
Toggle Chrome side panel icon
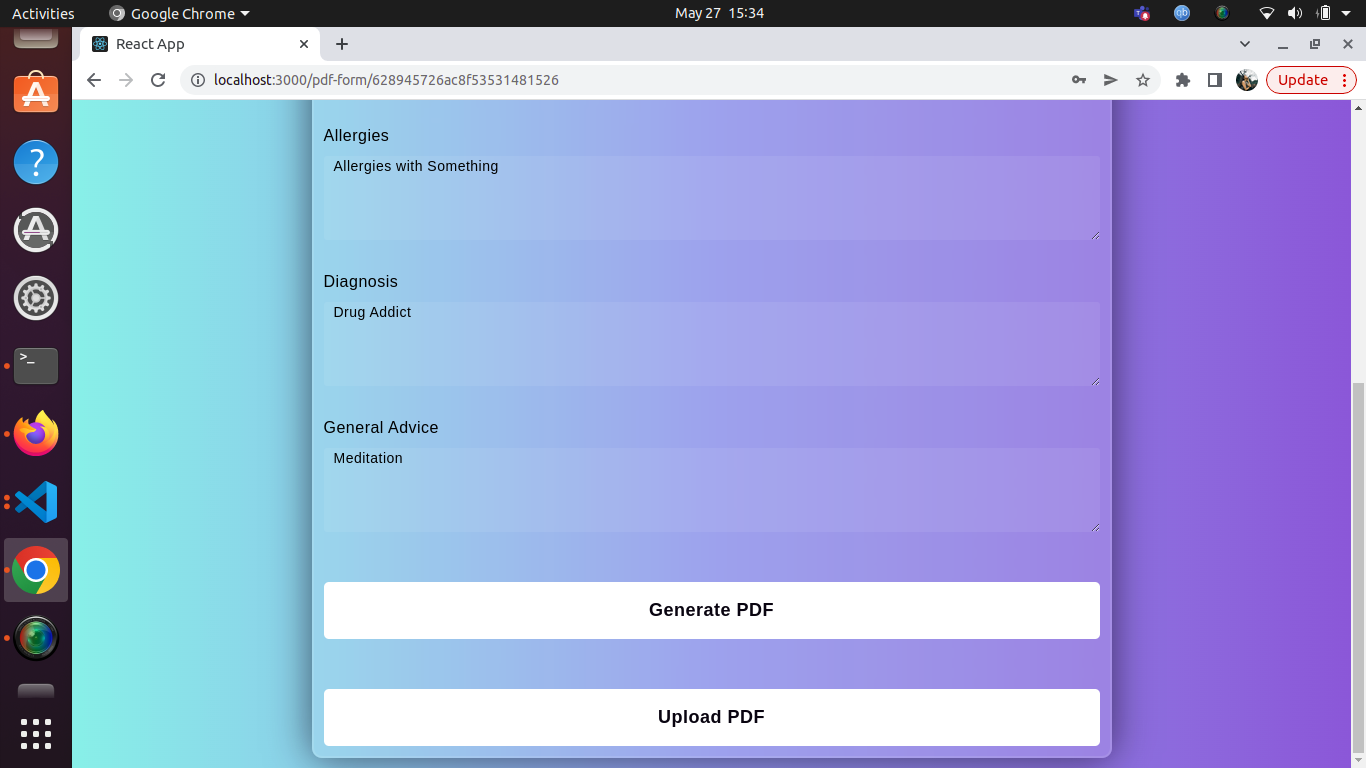pyautogui.click(x=1215, y=80)
